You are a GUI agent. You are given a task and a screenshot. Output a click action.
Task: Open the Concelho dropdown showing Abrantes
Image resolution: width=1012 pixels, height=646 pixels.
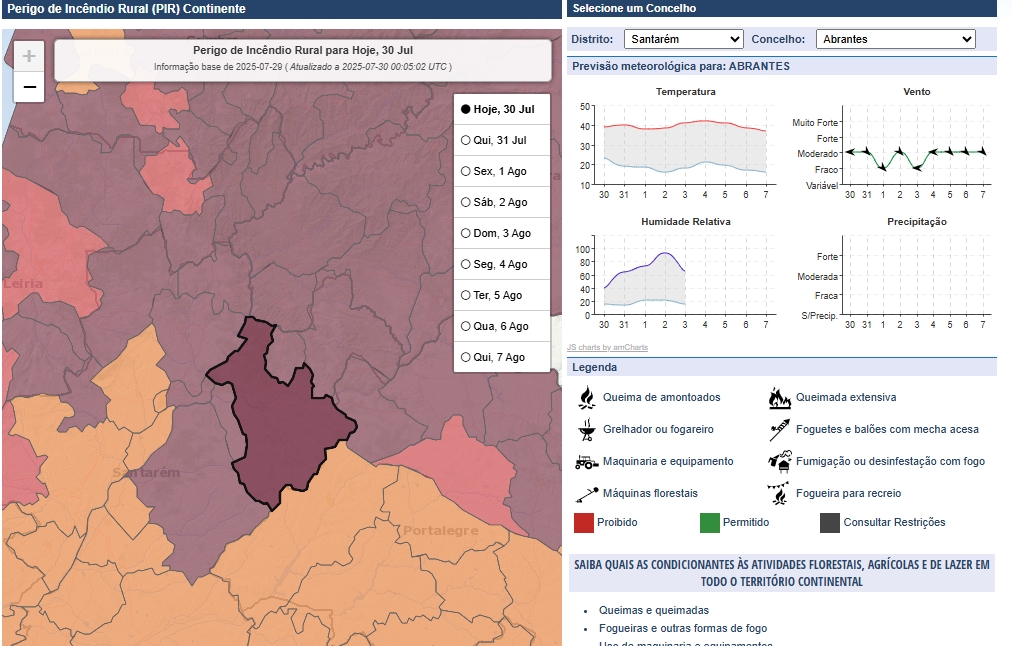click(895, 39)
